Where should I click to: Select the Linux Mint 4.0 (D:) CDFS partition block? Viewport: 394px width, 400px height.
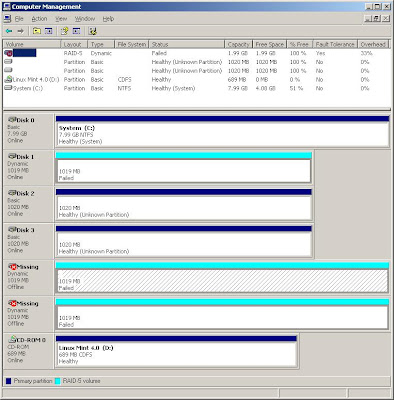pyautogui.click(x=176, y=351)
